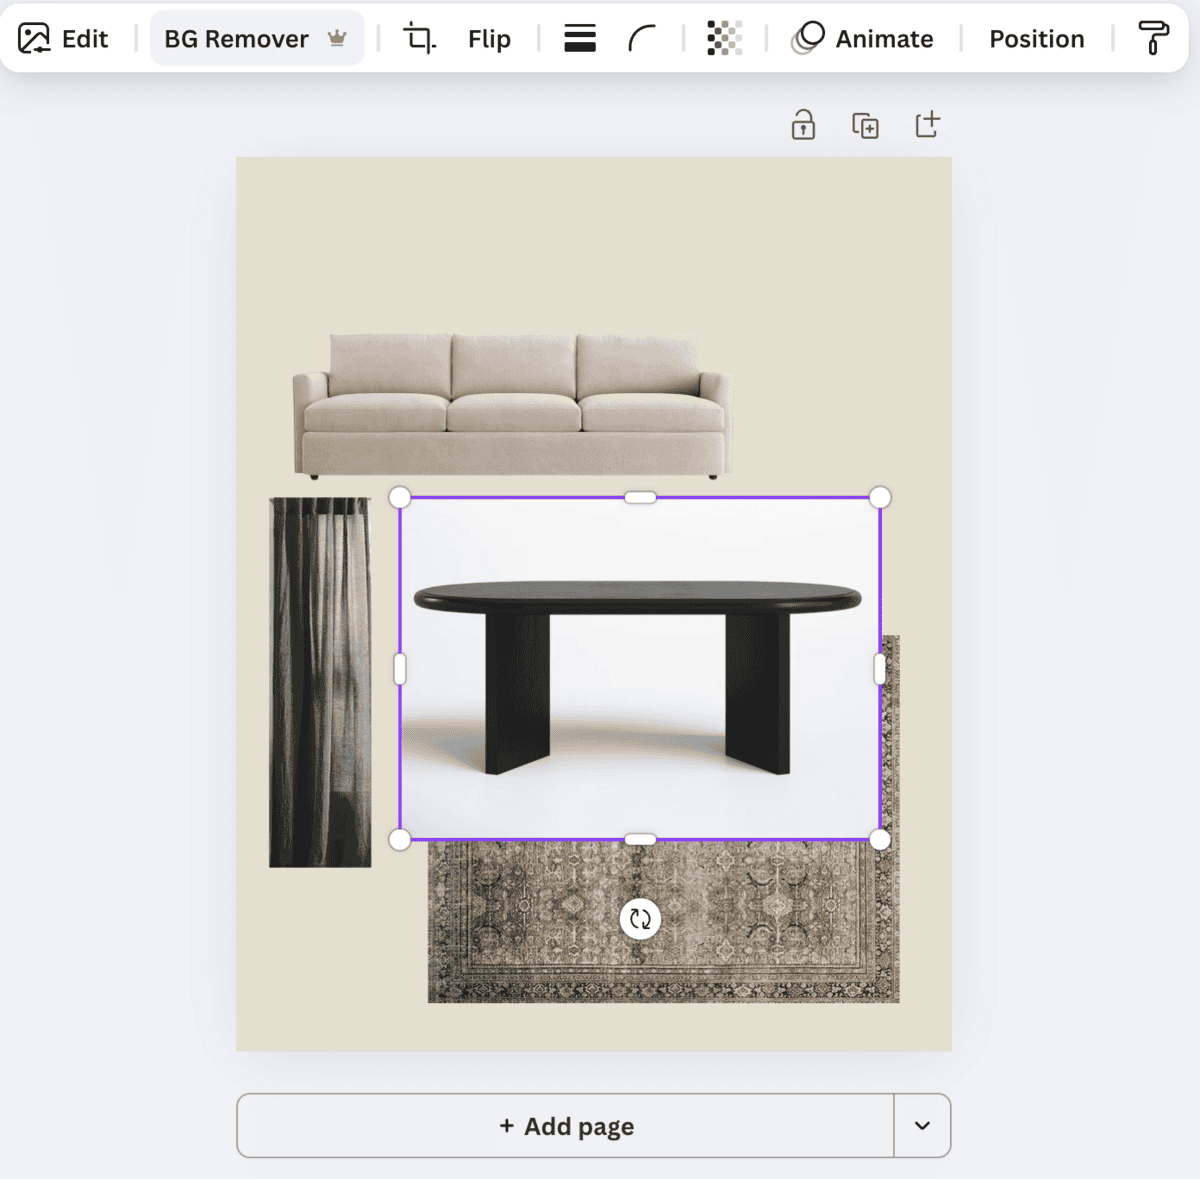Click the top-right corner resize handle of table image
This screenshot has height=1179, width=1200.
pos(880,498)
